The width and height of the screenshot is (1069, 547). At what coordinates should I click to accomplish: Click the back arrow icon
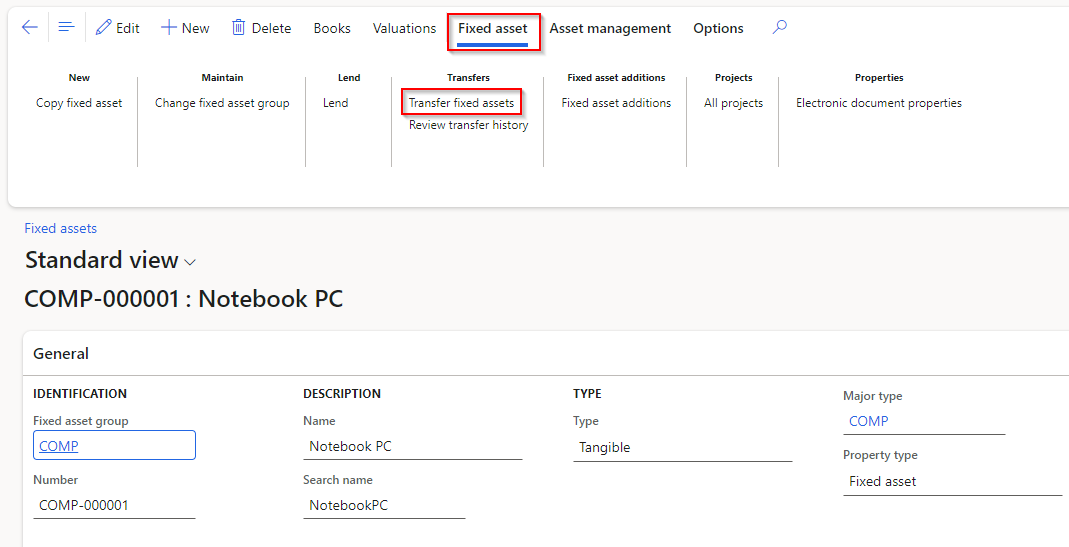click(29, 27)
